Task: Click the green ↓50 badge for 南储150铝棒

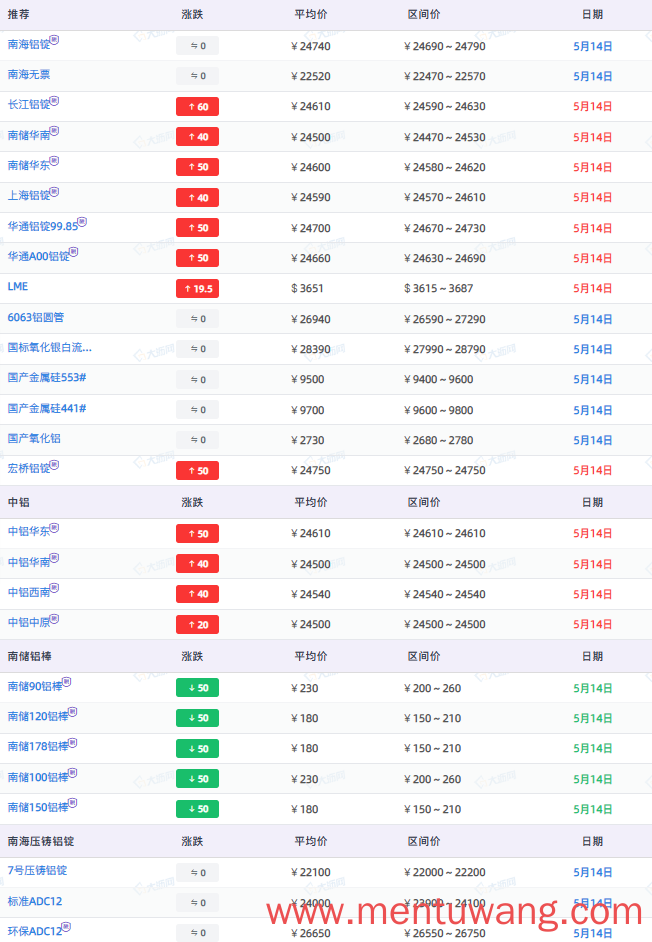Action: click(197, 809)
